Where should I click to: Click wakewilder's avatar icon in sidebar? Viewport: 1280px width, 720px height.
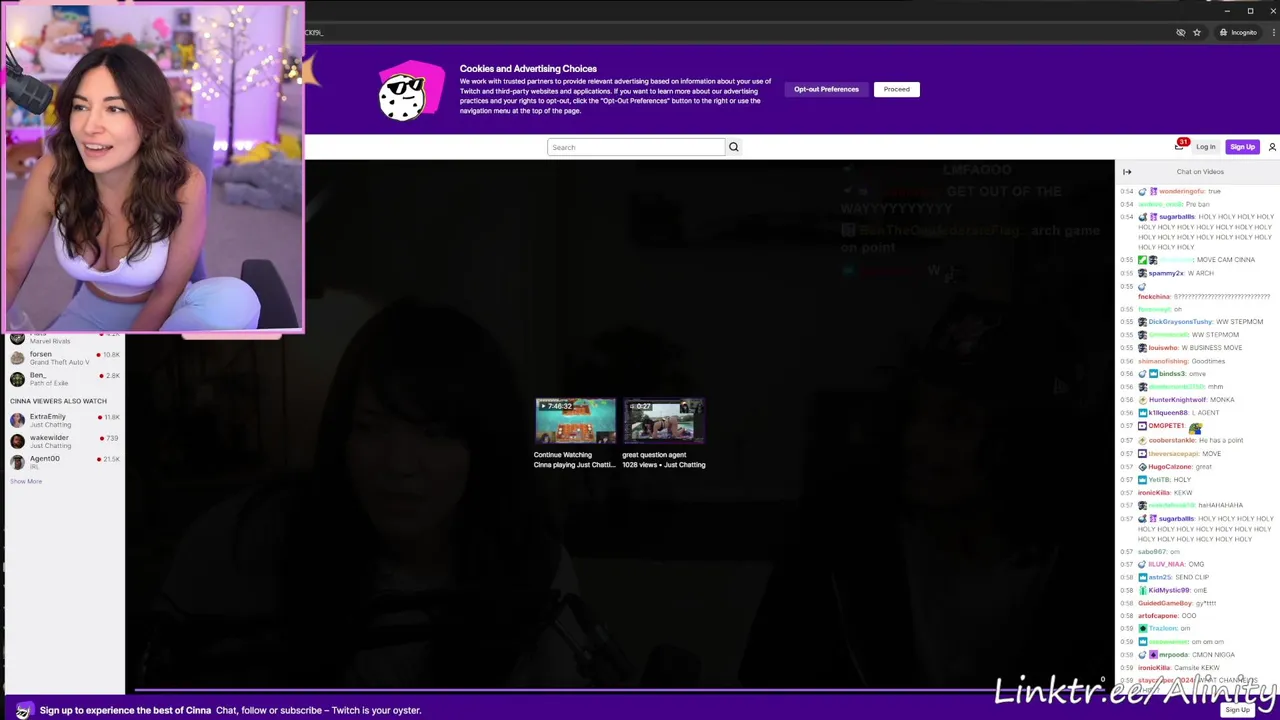(17, 441)
